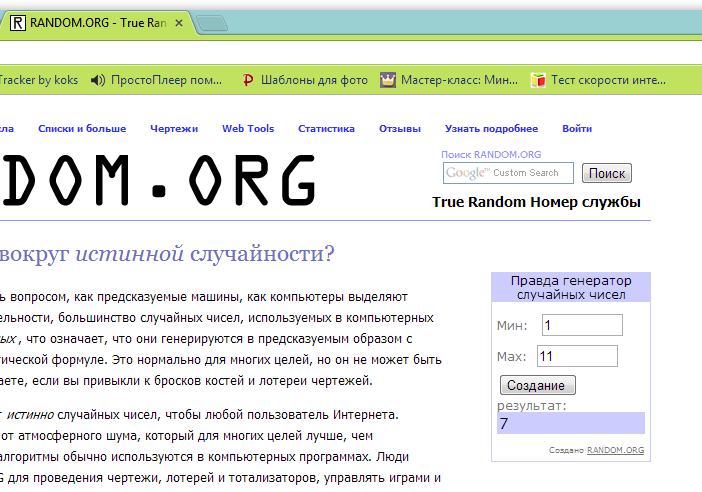Open a new browser tab

212,23
